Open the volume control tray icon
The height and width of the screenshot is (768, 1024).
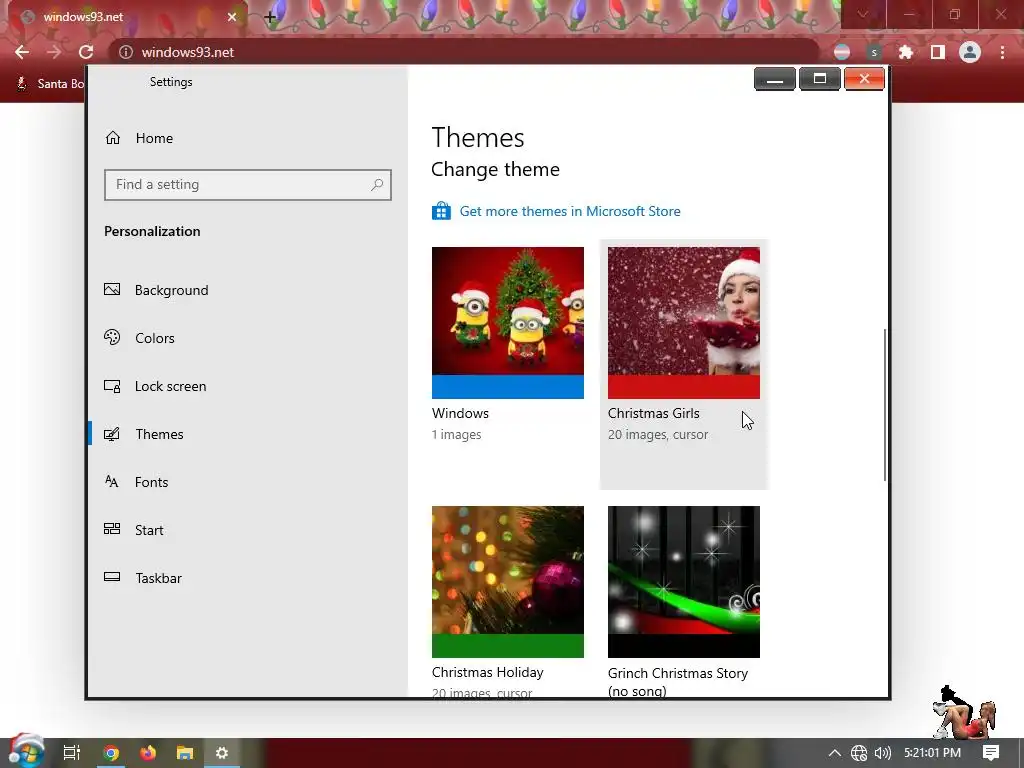pyautogui.click(x=882, y=753)
